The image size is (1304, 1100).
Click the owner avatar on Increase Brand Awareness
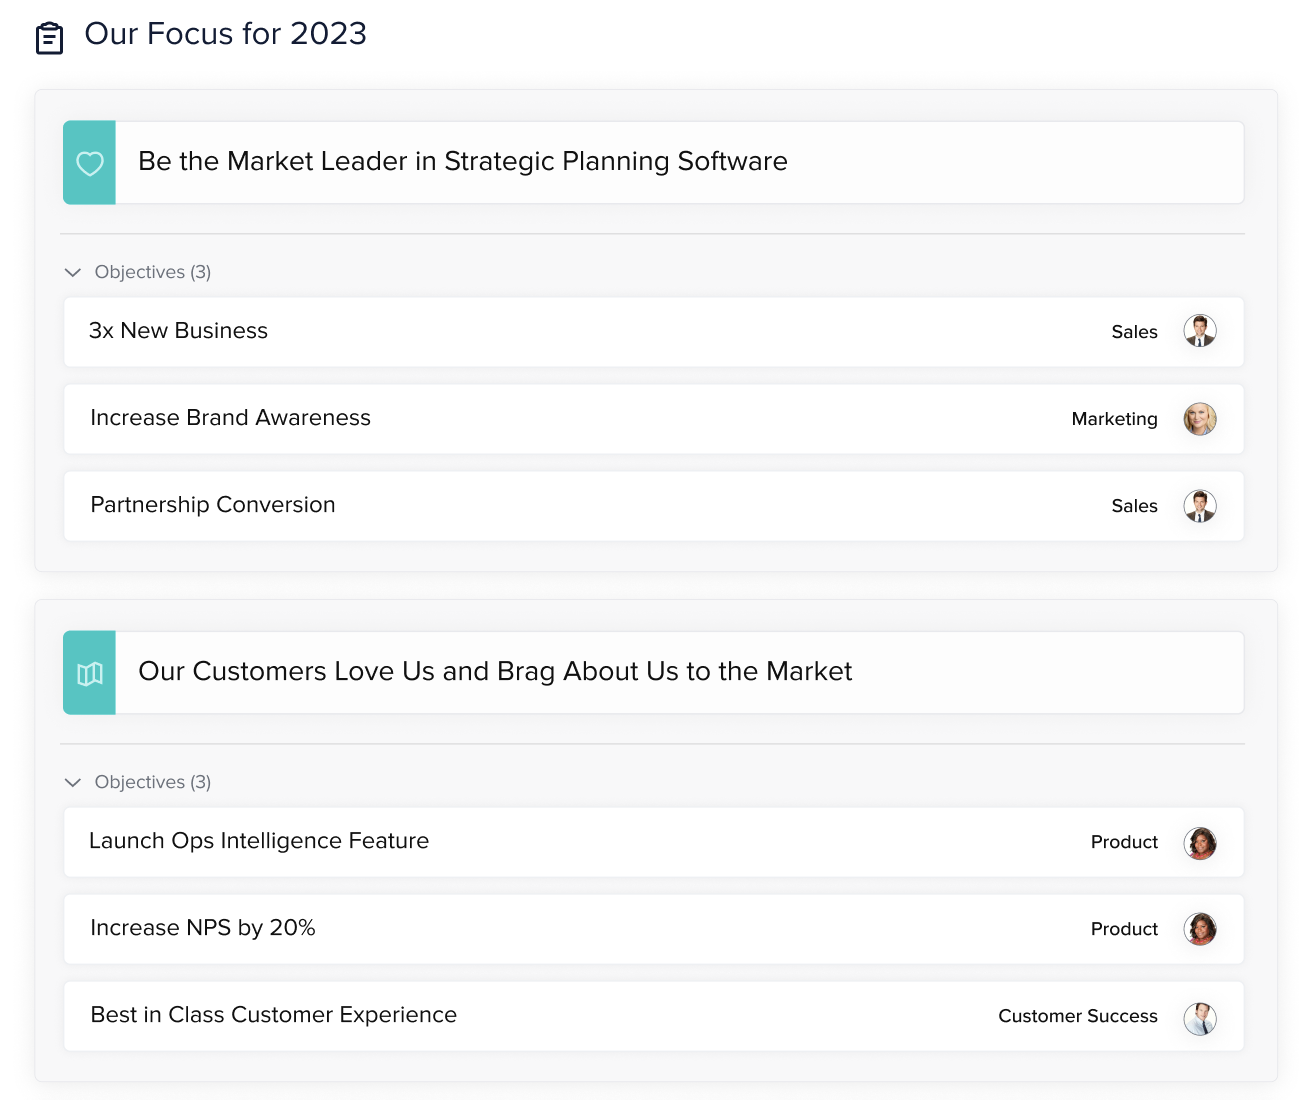coord(1199,419)
